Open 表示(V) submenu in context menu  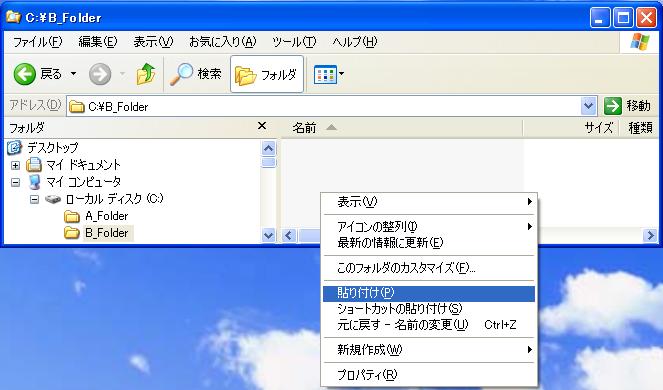429,202
